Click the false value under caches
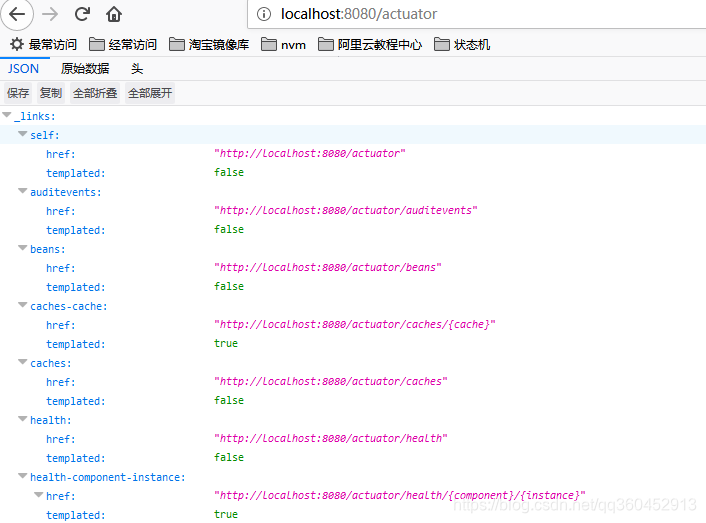This screenshot has width=706, height=523. coord(229,400)
